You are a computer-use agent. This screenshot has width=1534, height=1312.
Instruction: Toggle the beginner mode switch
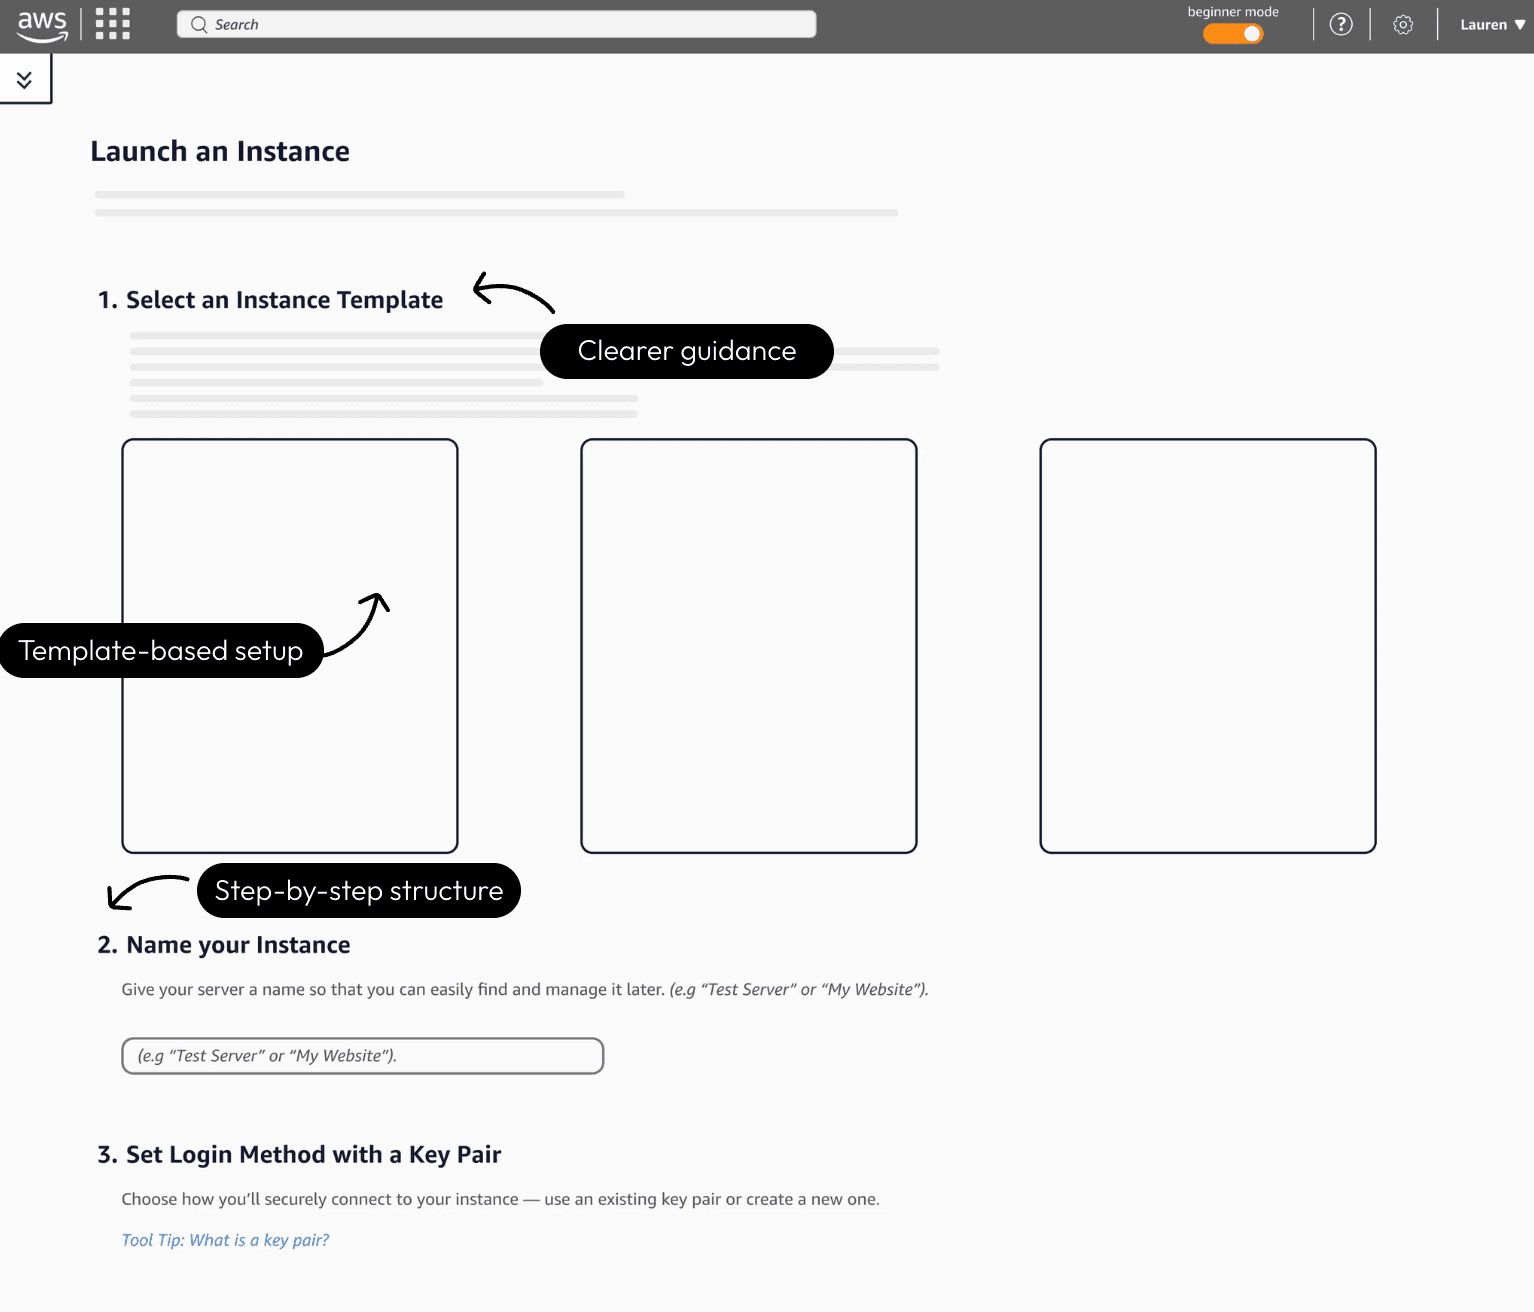(x=1233, y=34)
